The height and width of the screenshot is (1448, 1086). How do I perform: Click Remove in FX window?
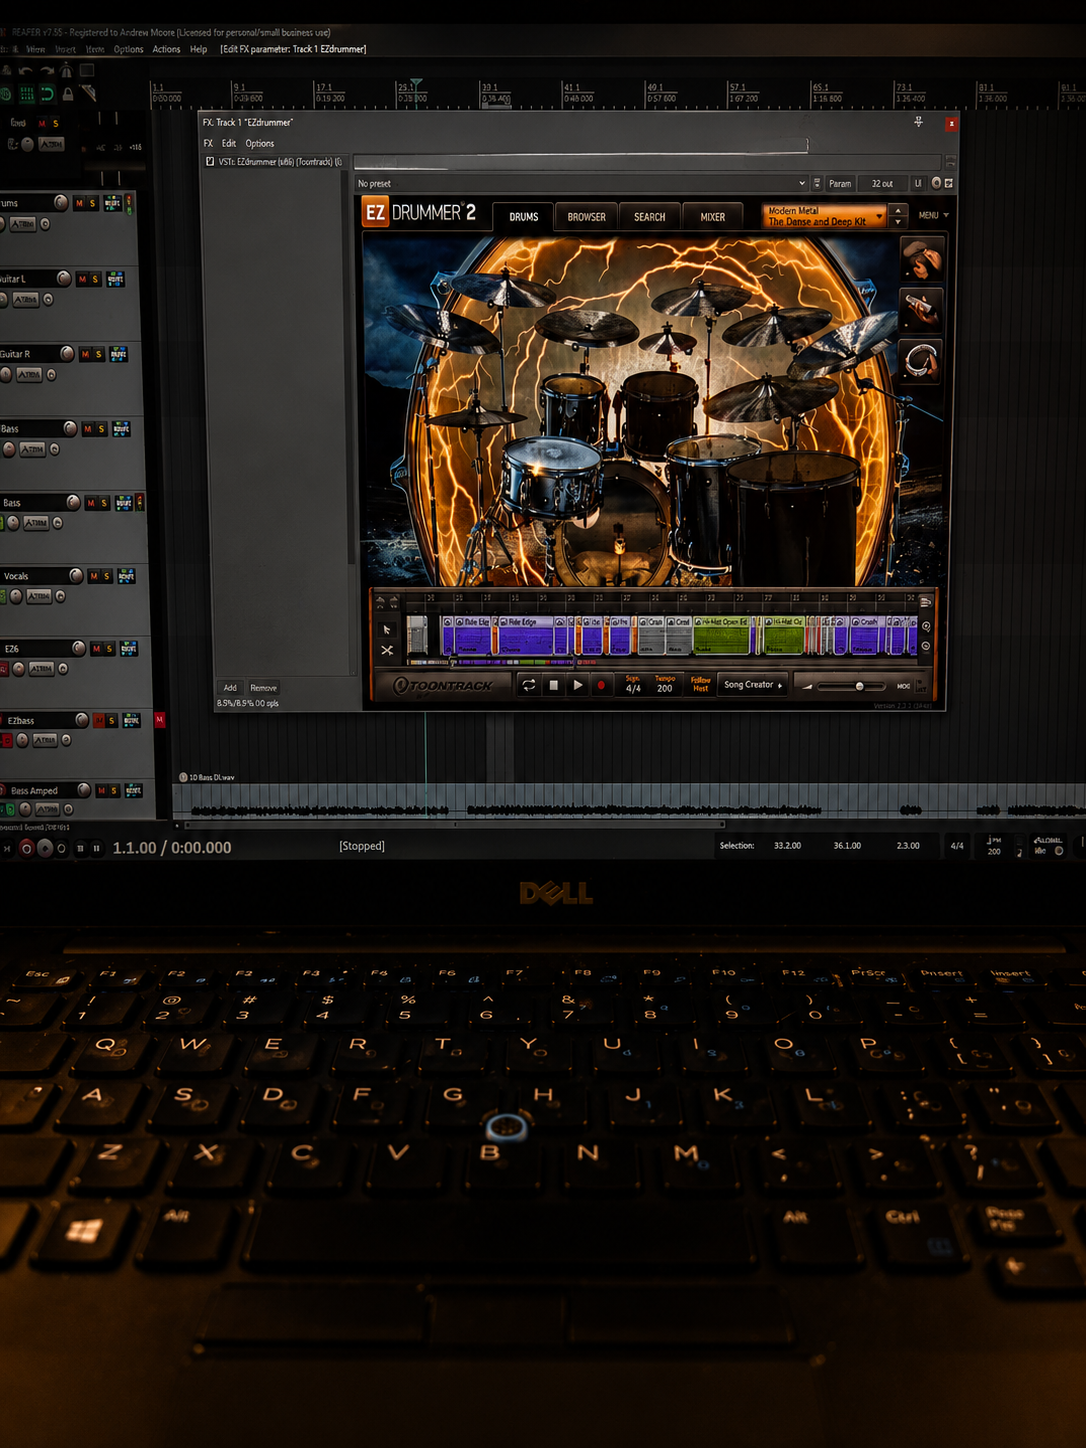(x=263, y=688)
